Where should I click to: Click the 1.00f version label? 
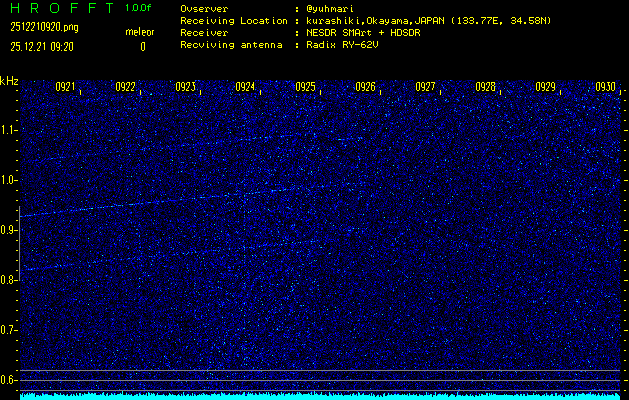[x=139, y=8]
